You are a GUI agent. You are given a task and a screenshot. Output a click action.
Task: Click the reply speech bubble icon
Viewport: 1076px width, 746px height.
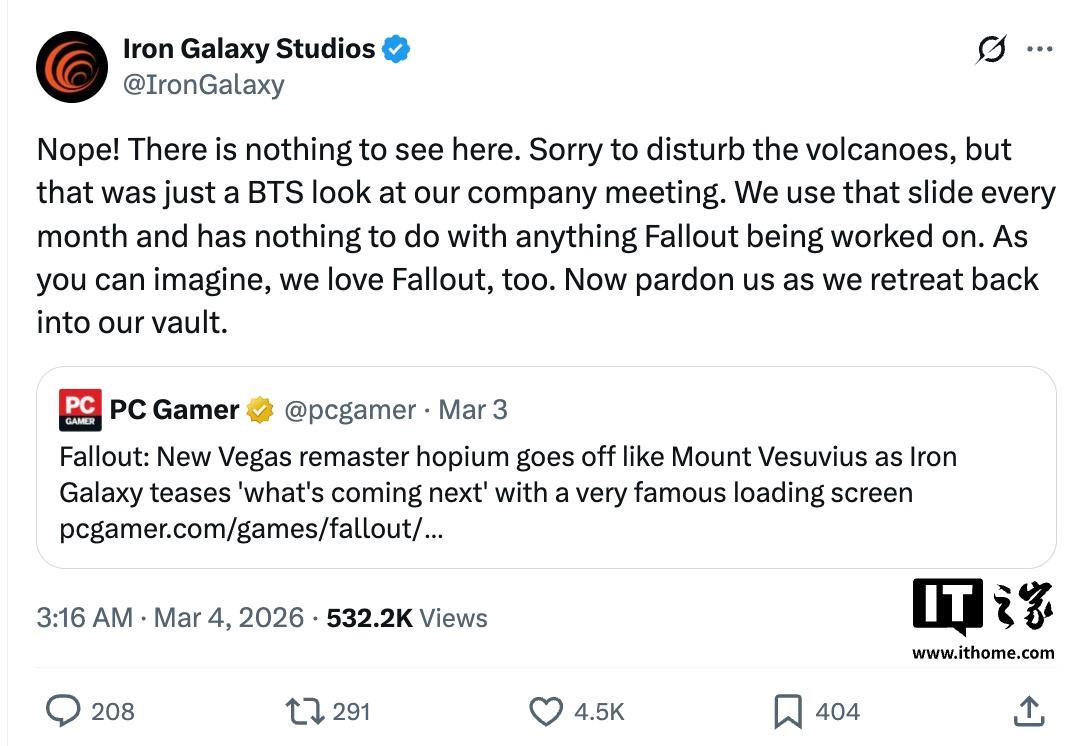tap(65, 711)
